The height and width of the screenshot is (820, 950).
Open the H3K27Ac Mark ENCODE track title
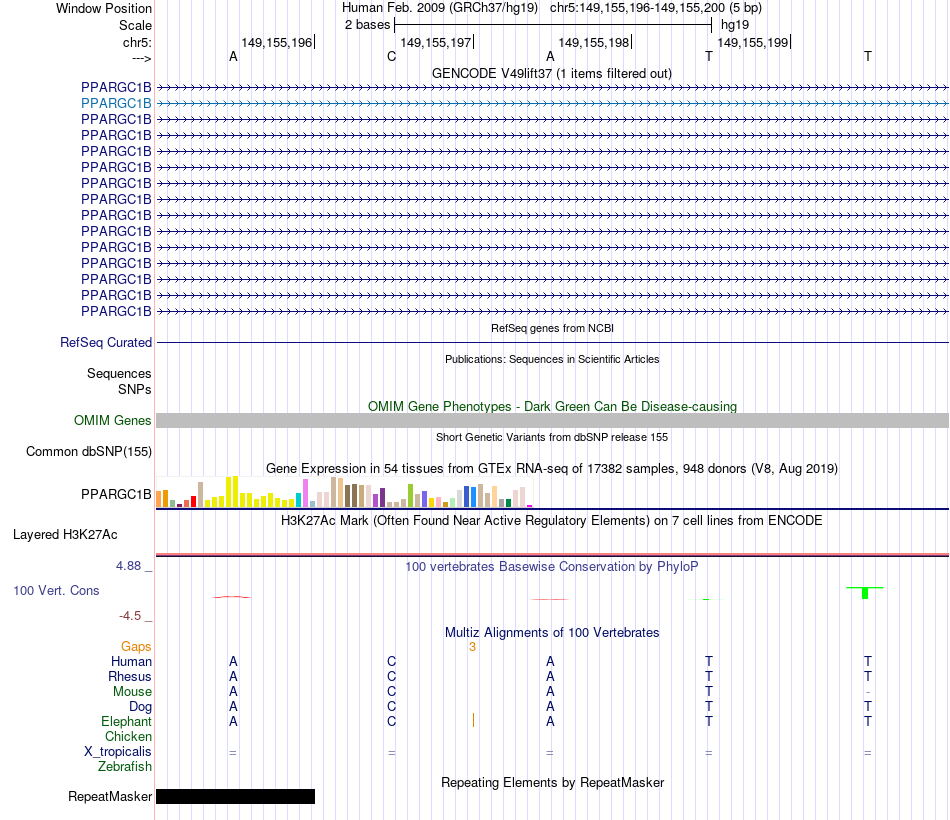pyautogui.click(x=552, y=521)
